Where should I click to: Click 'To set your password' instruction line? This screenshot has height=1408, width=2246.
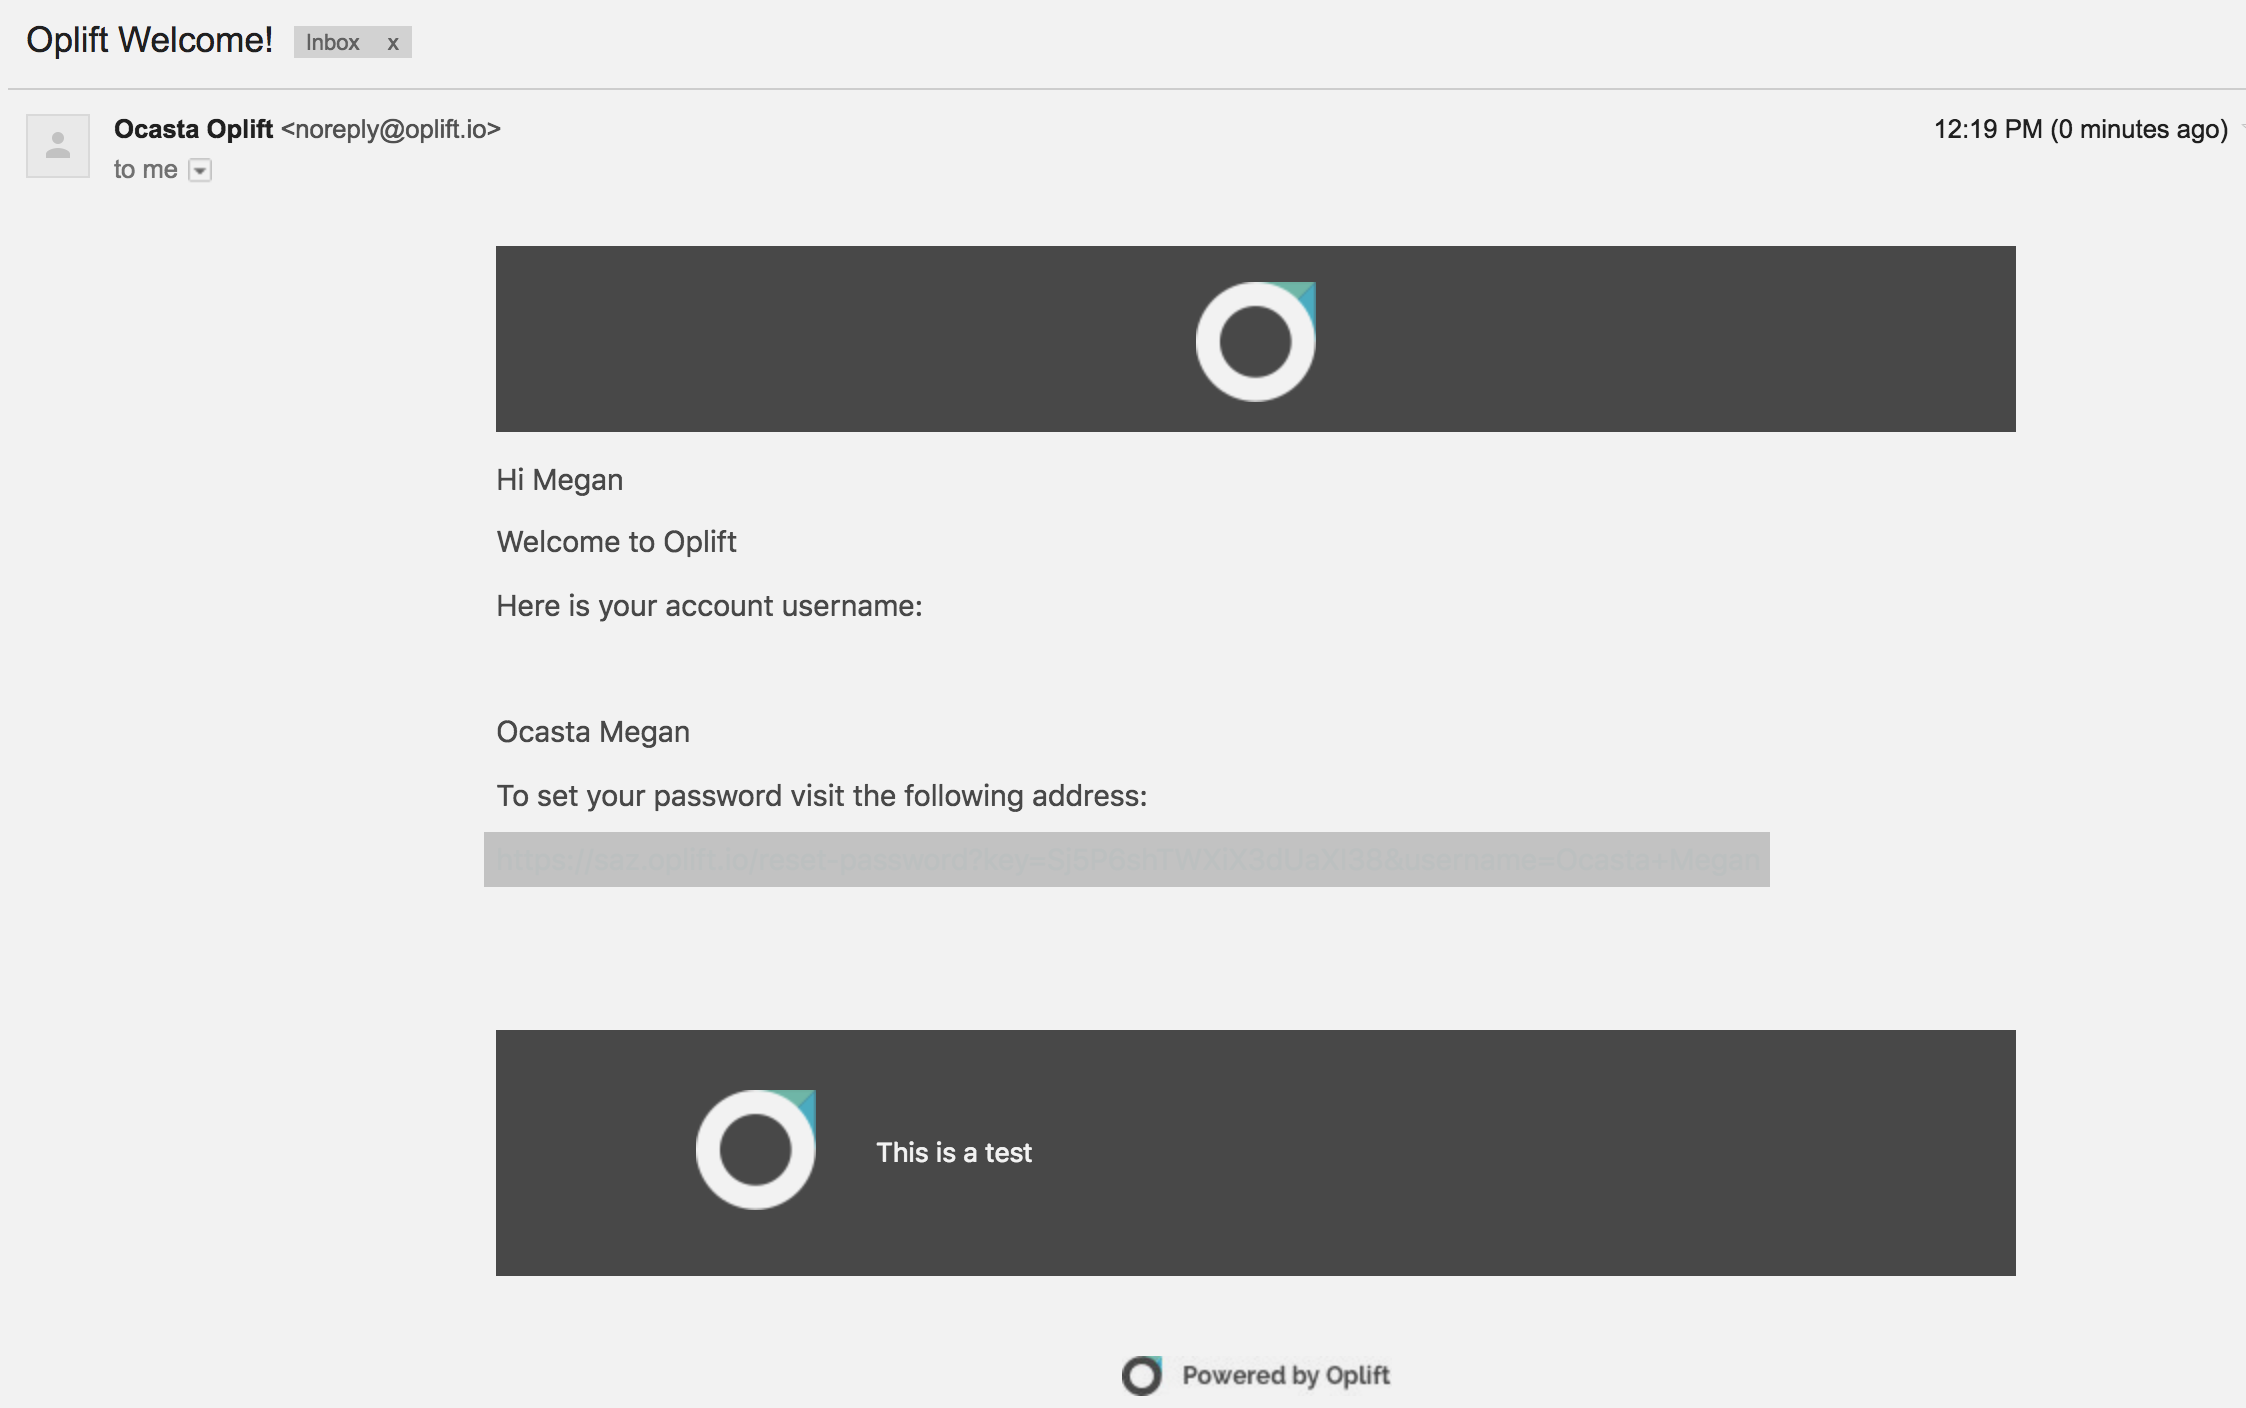click(x=821, y=796)
